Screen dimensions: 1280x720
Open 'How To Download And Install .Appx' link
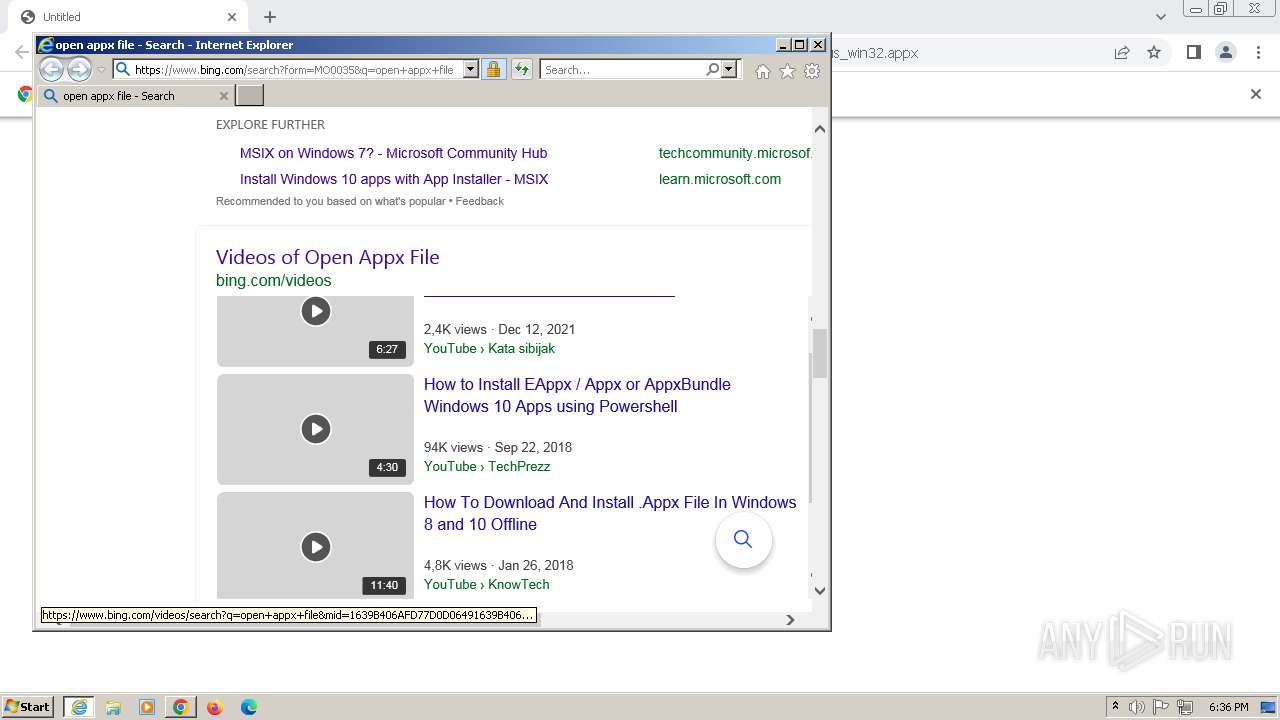click(610, 513)
